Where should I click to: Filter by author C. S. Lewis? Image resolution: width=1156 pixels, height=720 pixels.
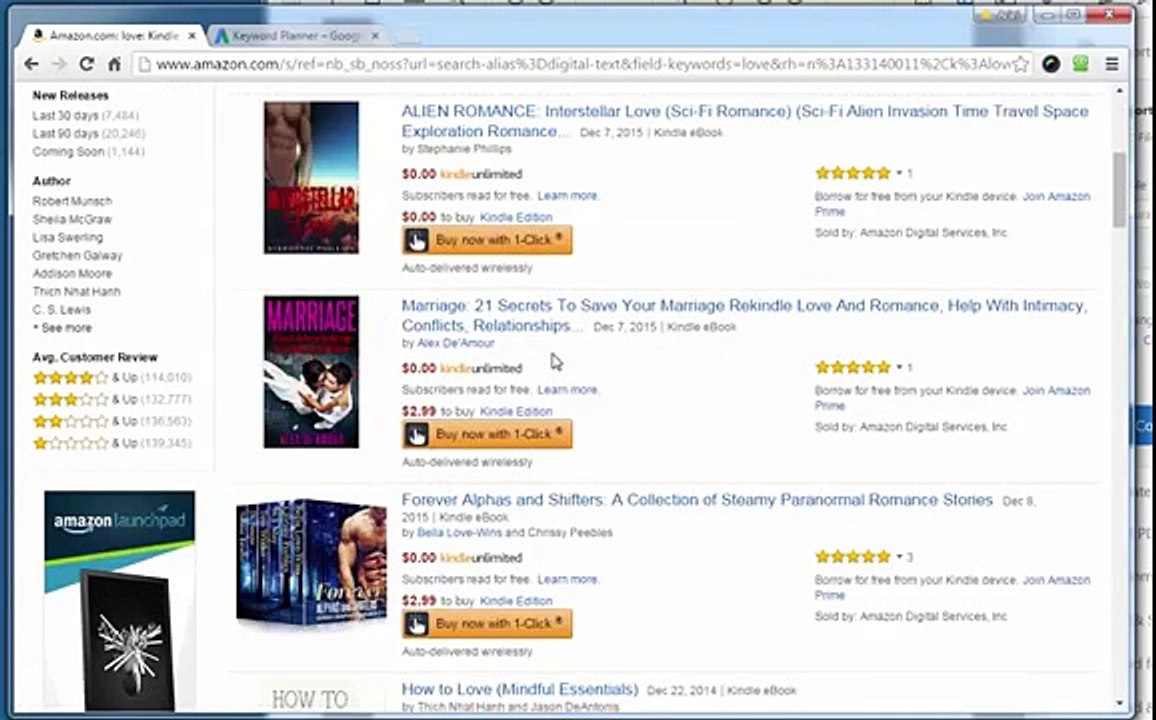click(x=62, y=310)
